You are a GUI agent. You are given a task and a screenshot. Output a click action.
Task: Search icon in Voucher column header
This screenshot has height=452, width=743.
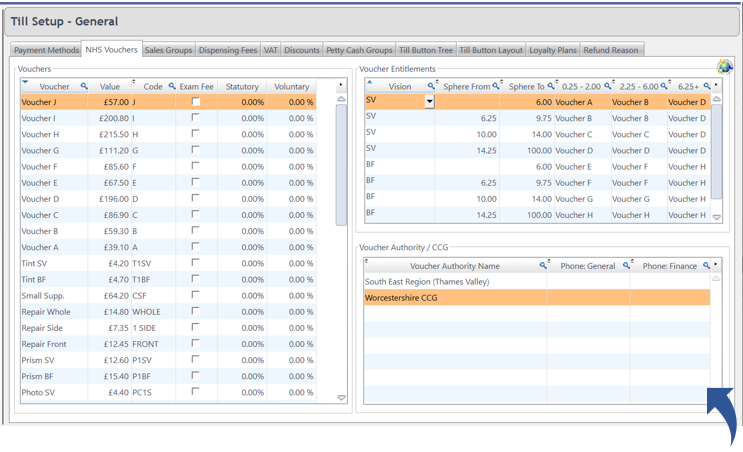[84, 86]
